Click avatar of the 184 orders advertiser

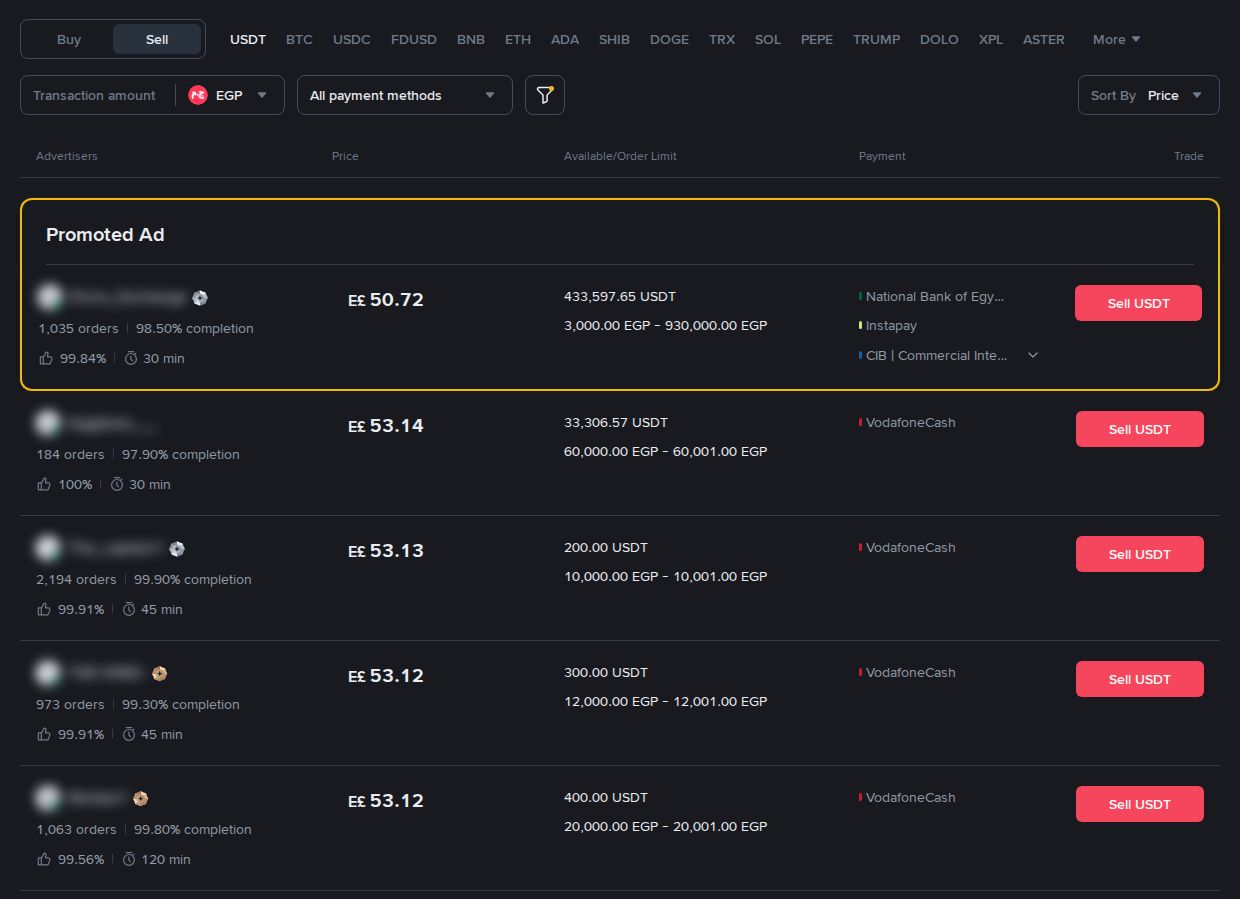(47, 423)
